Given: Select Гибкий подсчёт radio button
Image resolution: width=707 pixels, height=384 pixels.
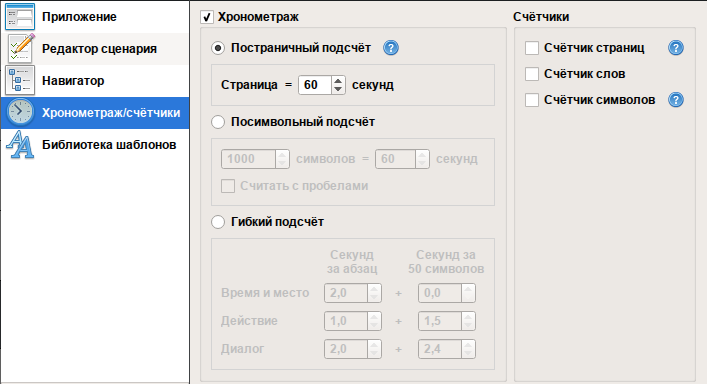Looking at the screenshot, I should [218, 222].
